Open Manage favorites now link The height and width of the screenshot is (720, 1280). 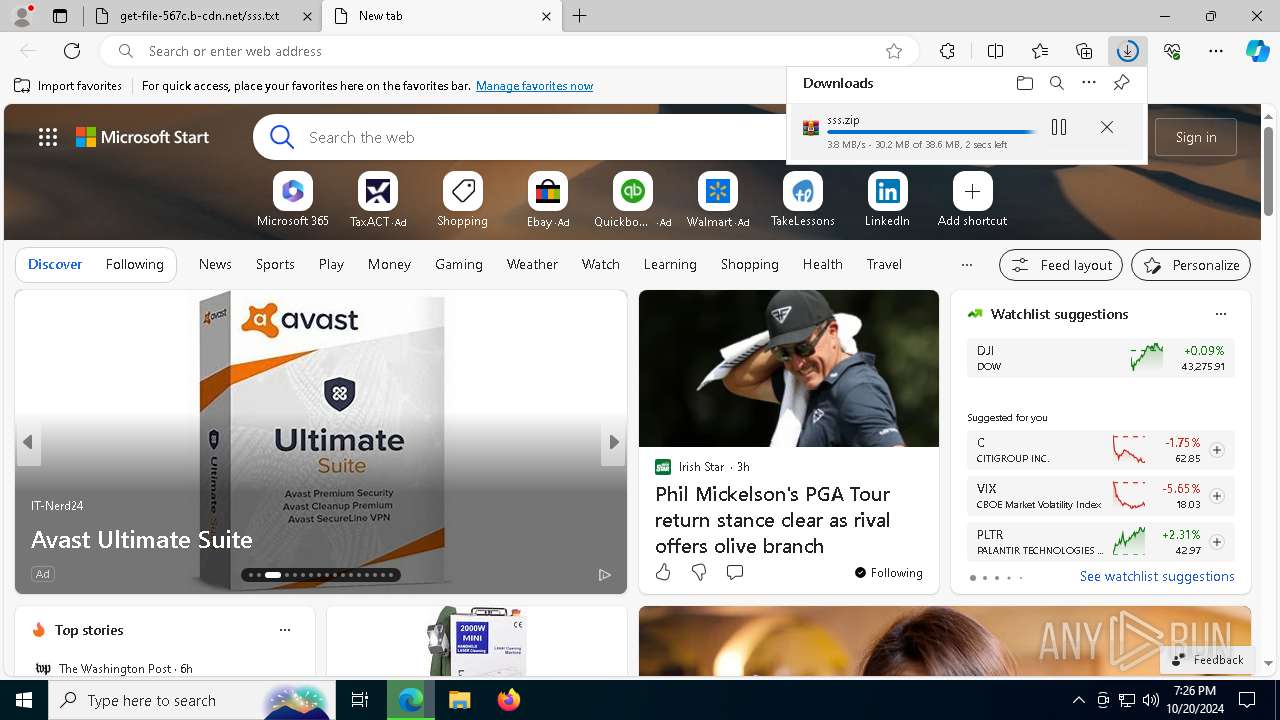(534, 86)
